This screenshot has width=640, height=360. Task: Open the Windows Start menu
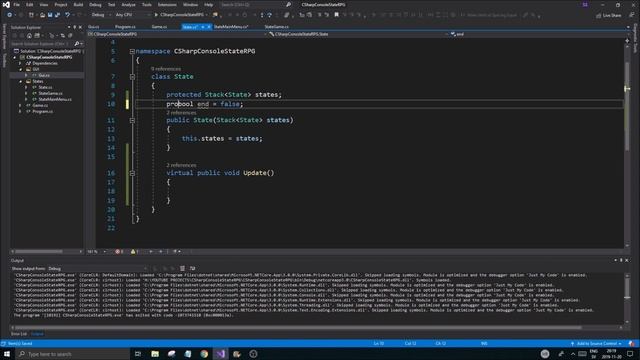tap(7, 354)
